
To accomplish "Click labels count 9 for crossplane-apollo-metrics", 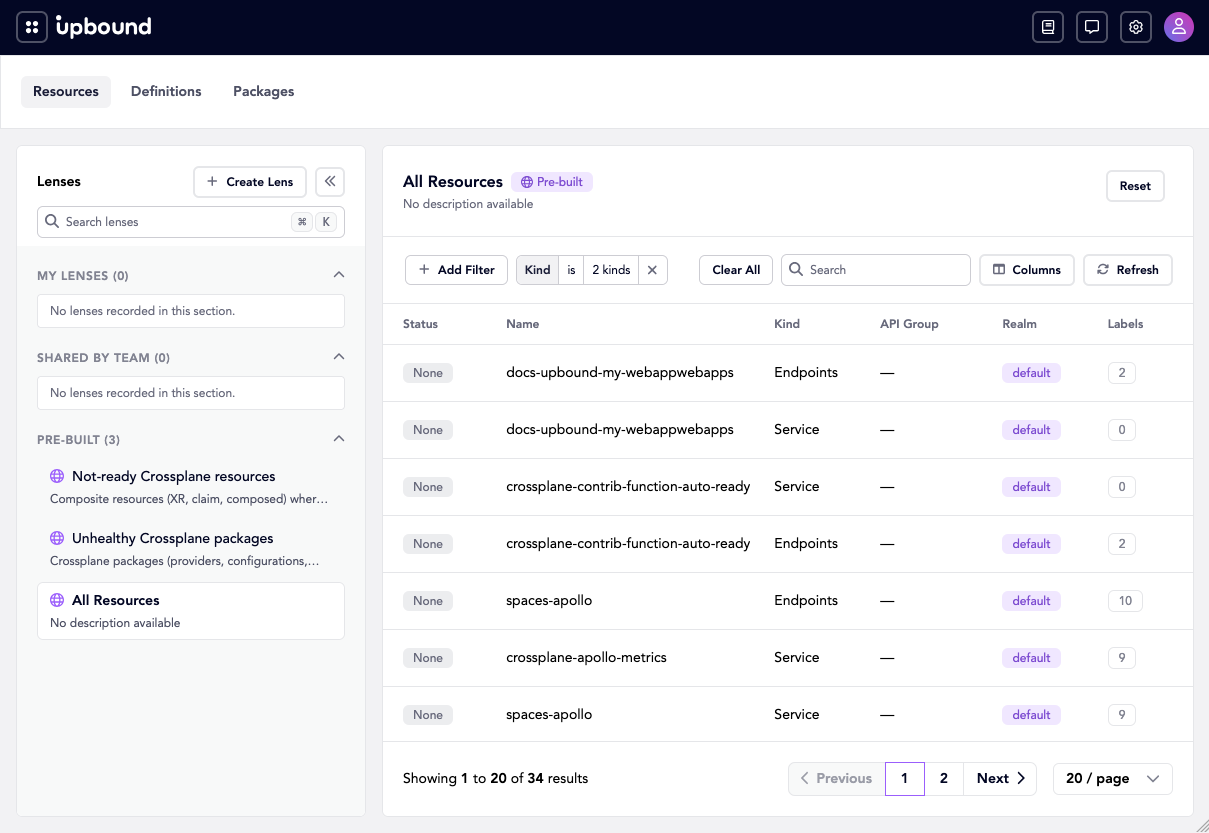I will pyautogui.click(x=1122, y=658).
